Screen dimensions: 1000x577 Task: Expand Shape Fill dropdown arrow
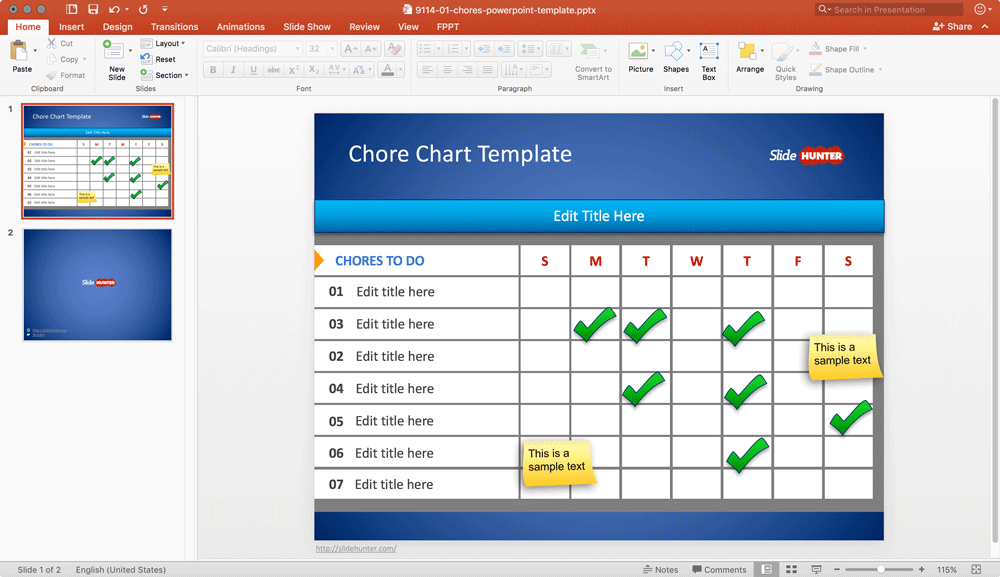pos(865,48)
